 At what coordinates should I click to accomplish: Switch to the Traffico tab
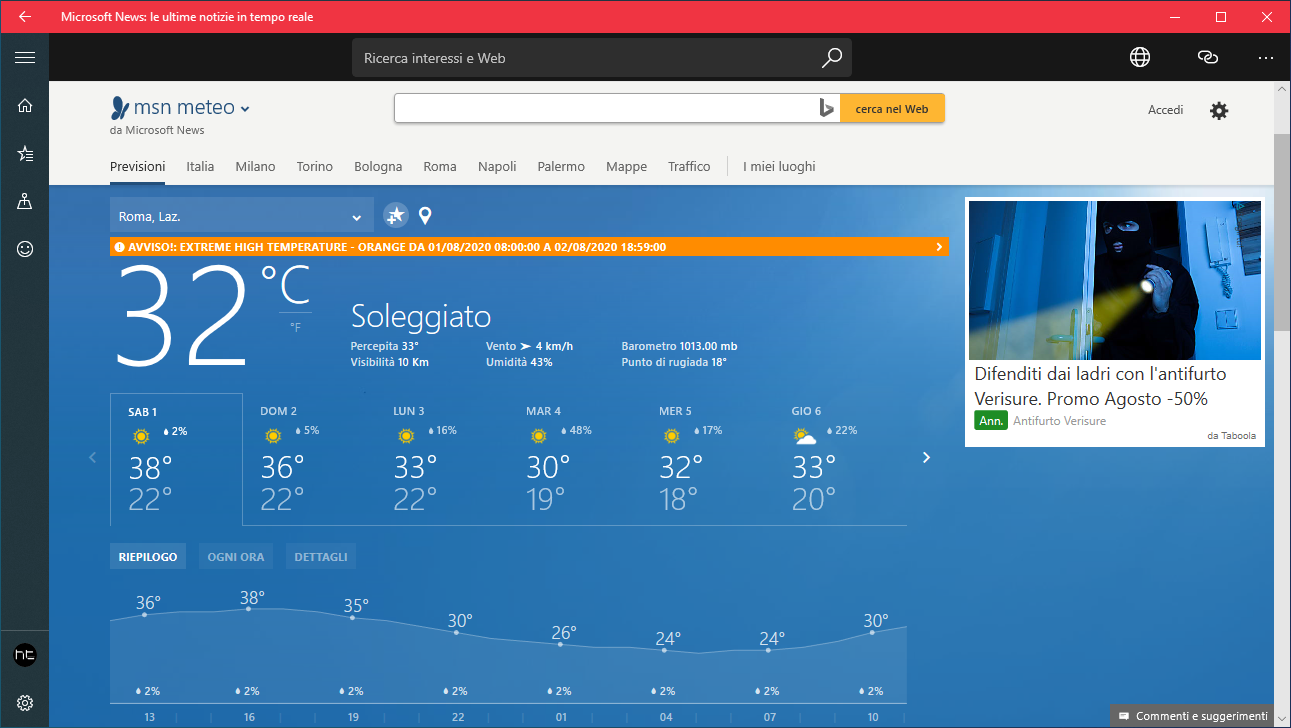click(689, 166)
